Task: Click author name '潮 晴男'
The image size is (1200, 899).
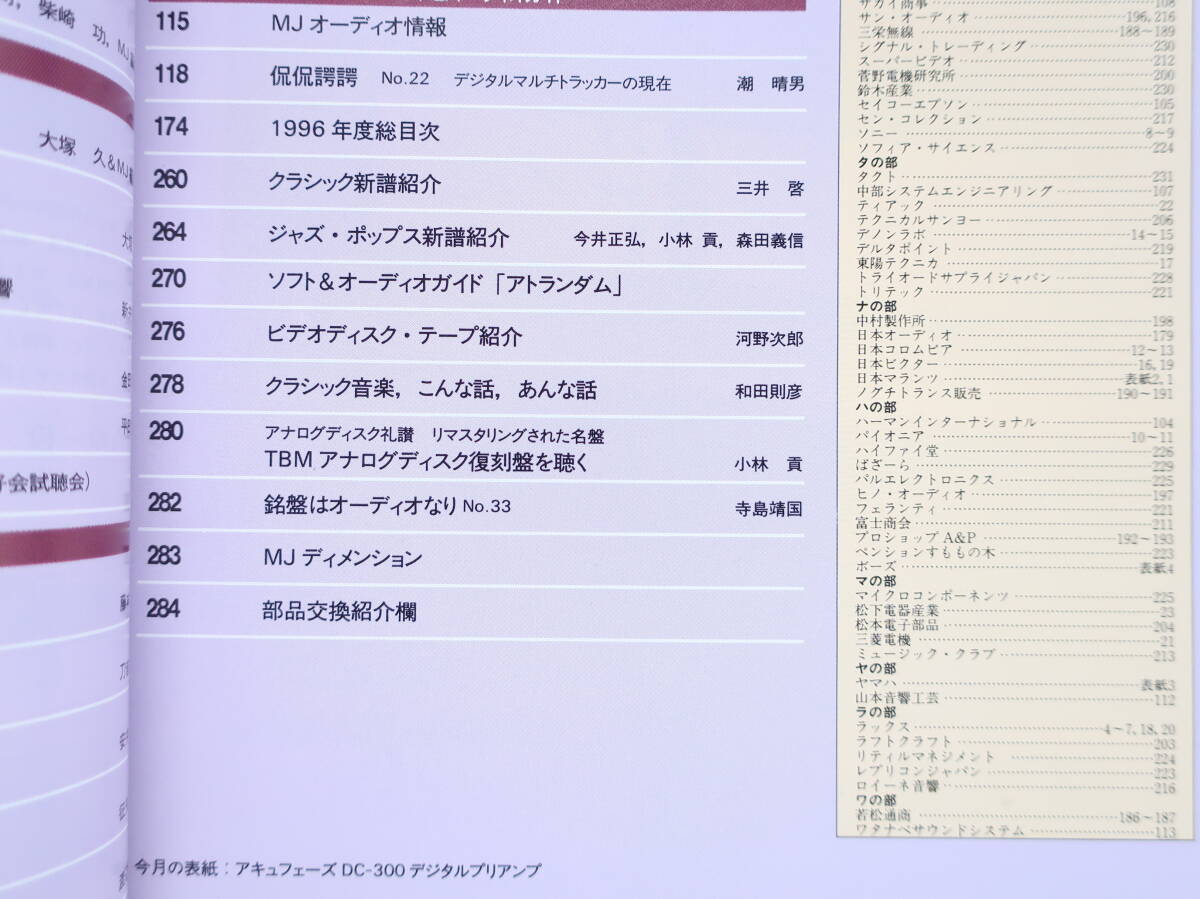Action: tap(769, 85)
